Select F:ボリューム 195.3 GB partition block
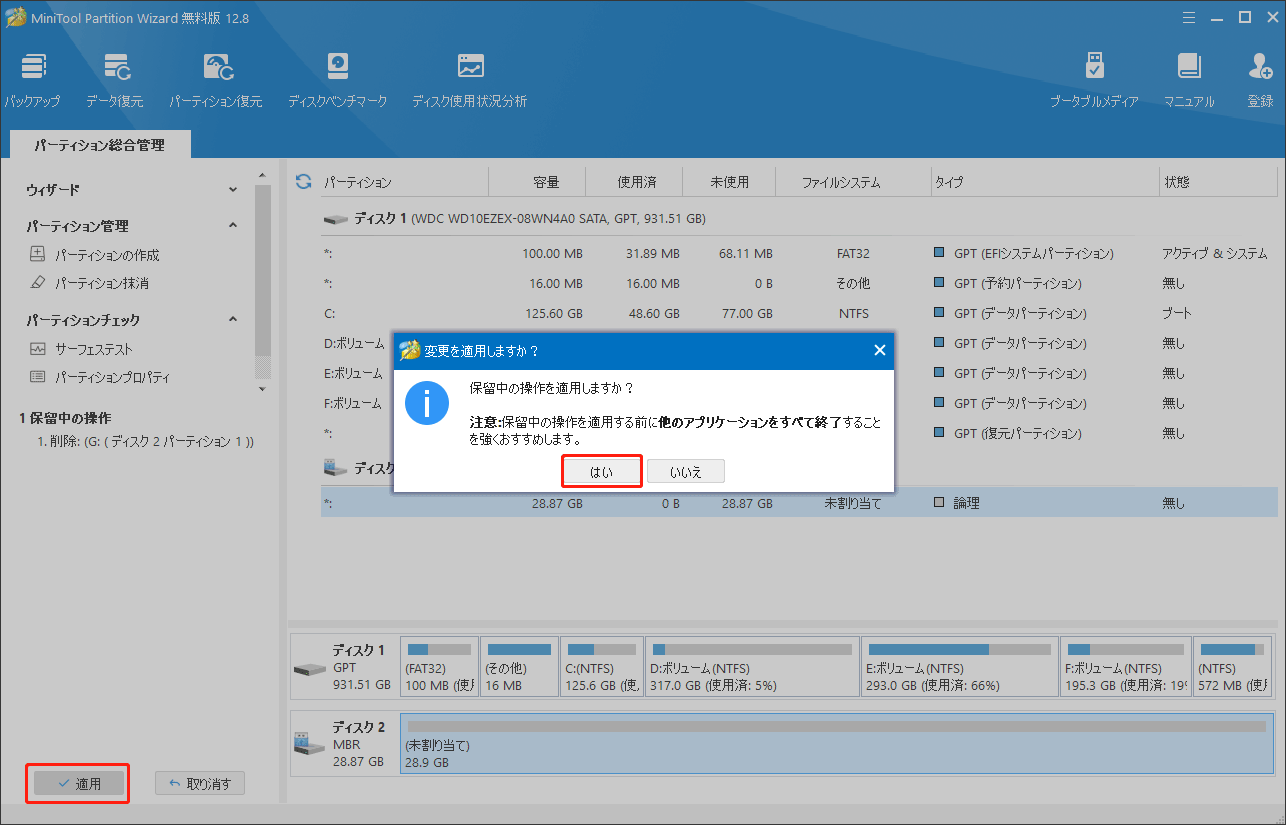Screen dimensions: 1286x825 1126,667
